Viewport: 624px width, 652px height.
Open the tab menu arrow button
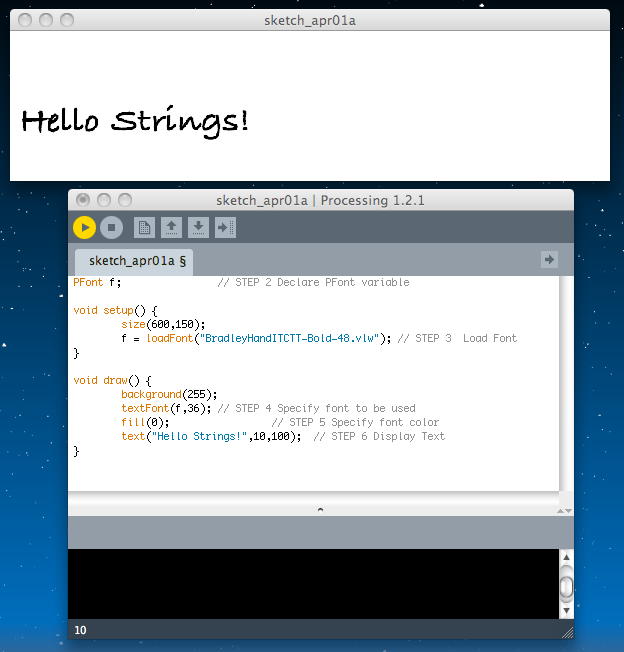point(549,260)
